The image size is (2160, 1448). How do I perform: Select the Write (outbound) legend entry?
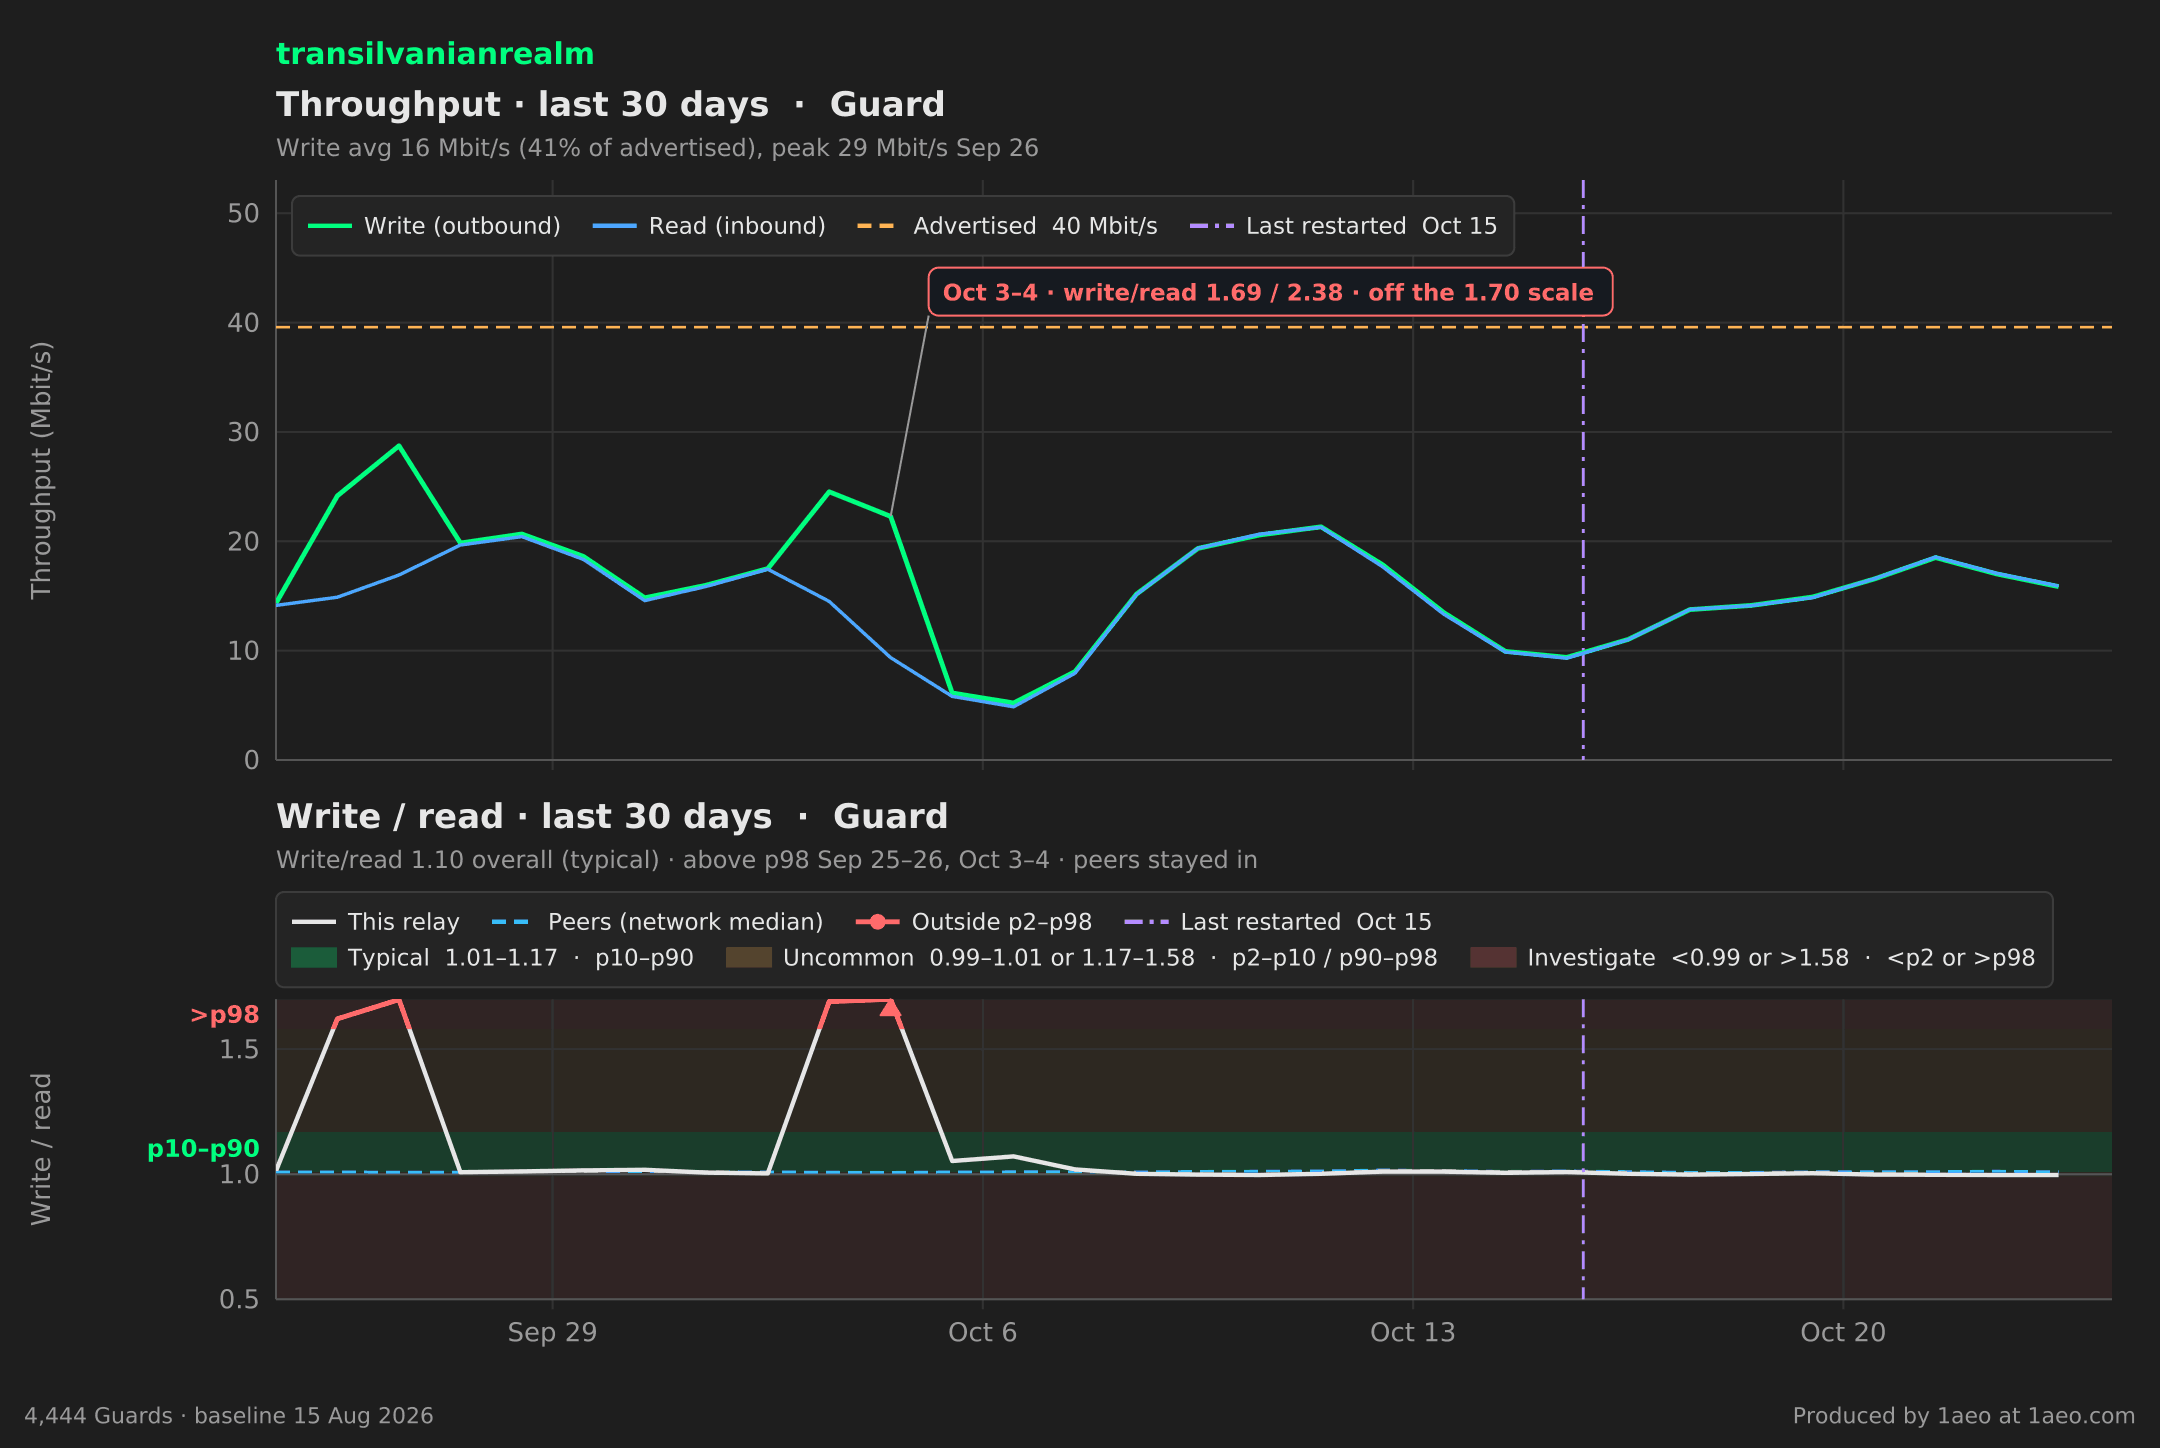pos(434,226)
